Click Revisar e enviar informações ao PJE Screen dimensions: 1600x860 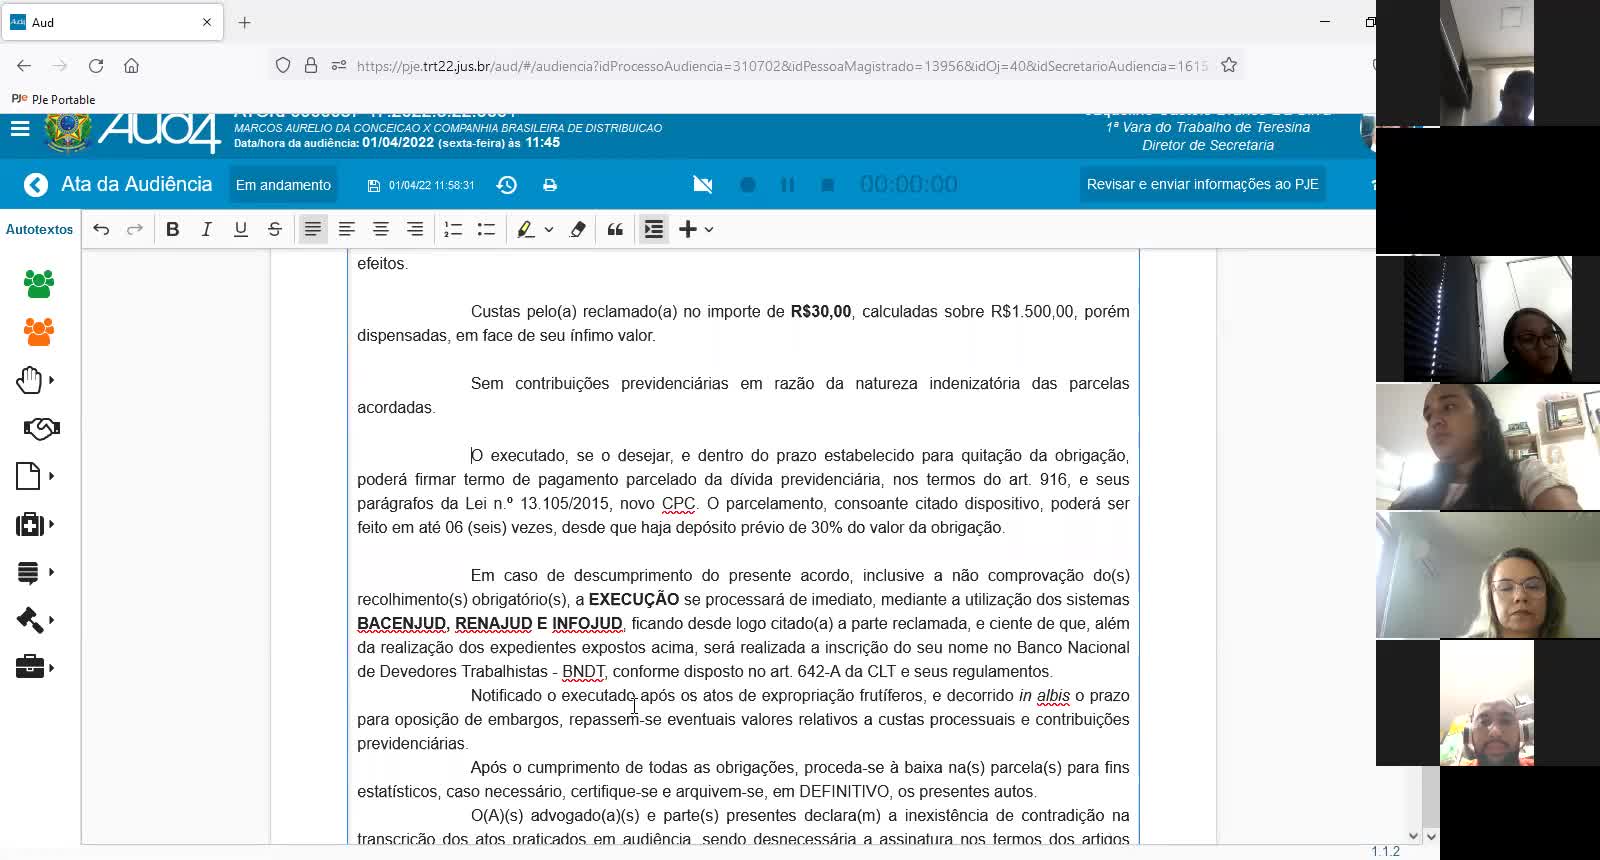click(x=1203, y=184)
